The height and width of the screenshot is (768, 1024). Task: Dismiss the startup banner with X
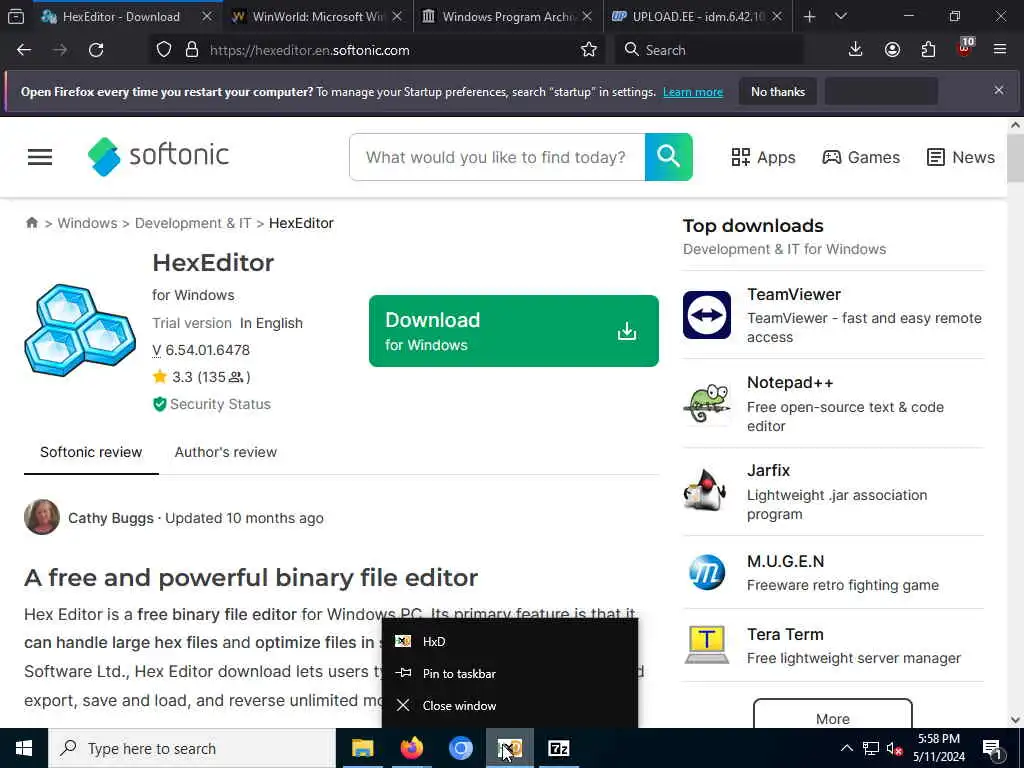(x=999, y=90)
